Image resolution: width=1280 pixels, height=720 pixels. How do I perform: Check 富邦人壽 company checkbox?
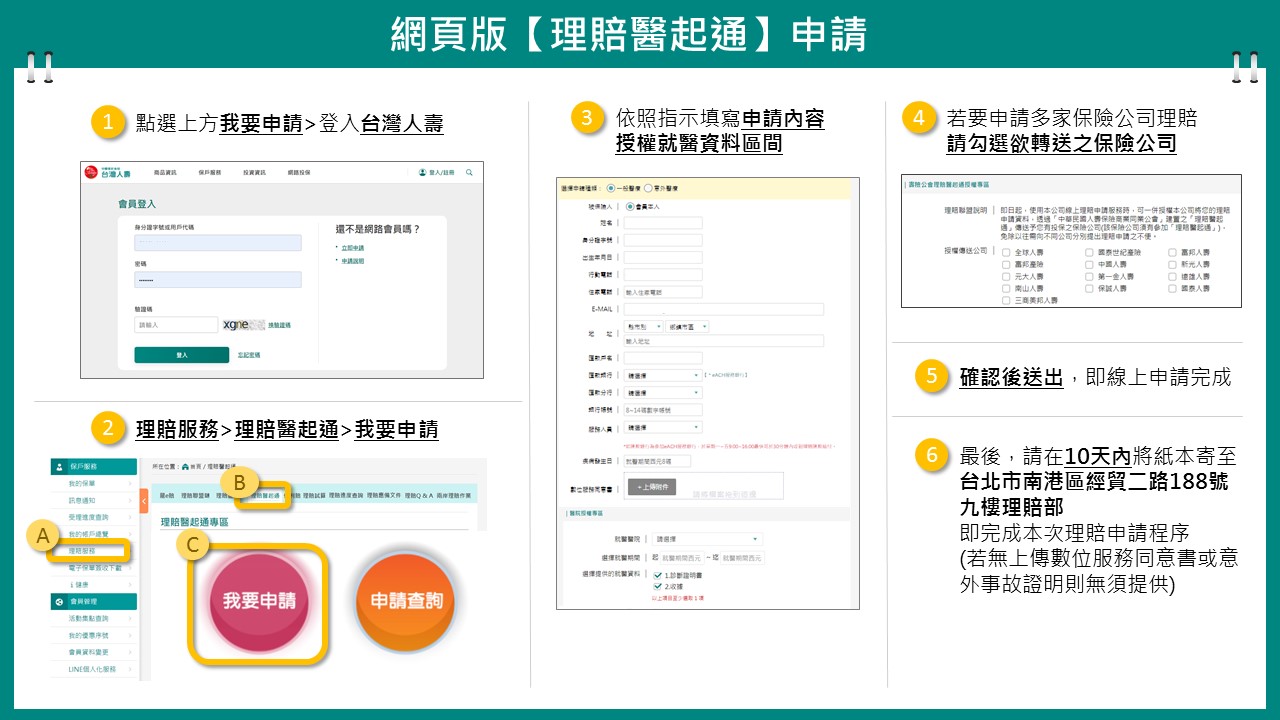1172,252
